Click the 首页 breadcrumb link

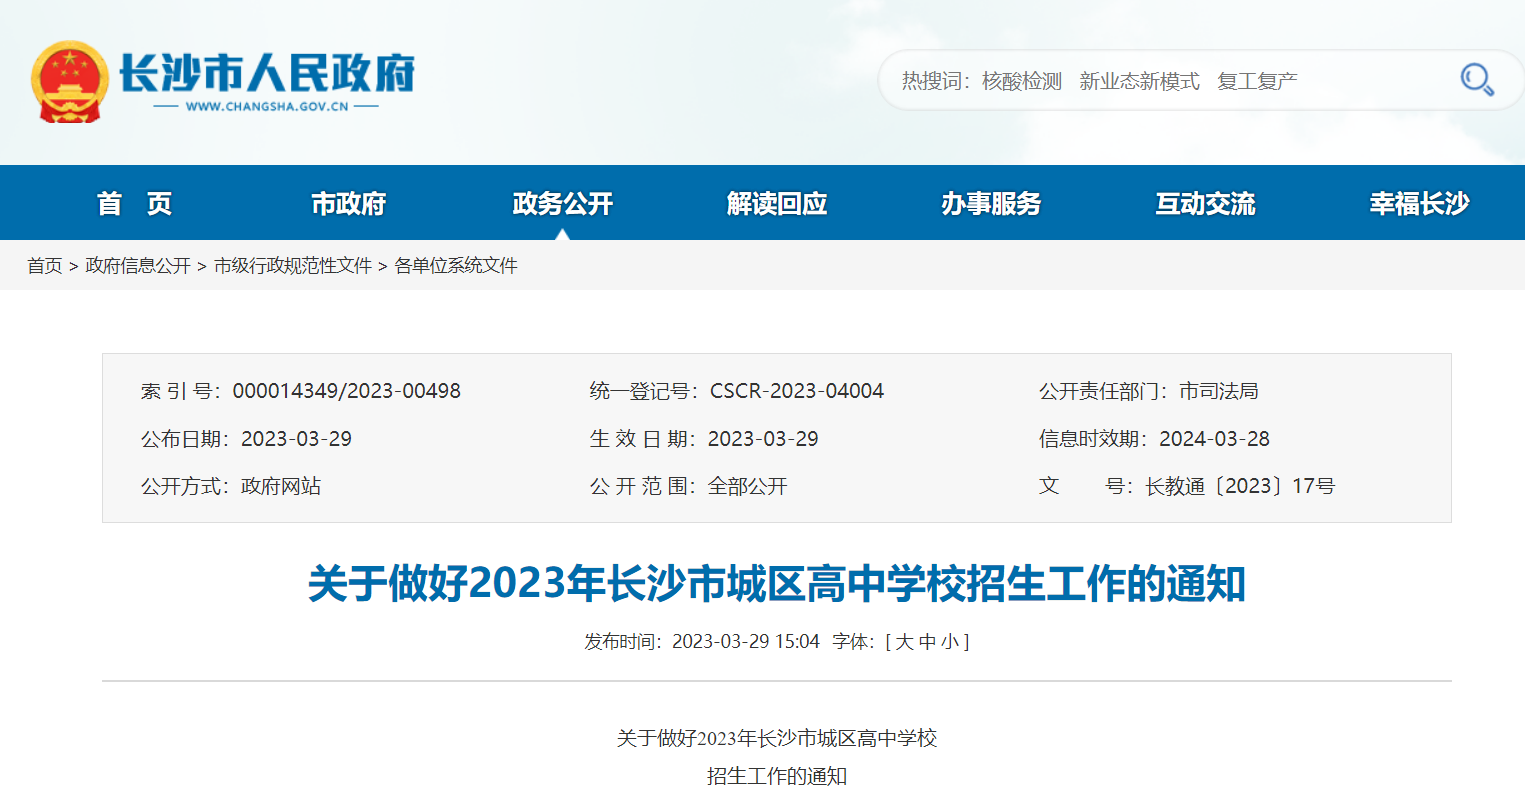45,266
